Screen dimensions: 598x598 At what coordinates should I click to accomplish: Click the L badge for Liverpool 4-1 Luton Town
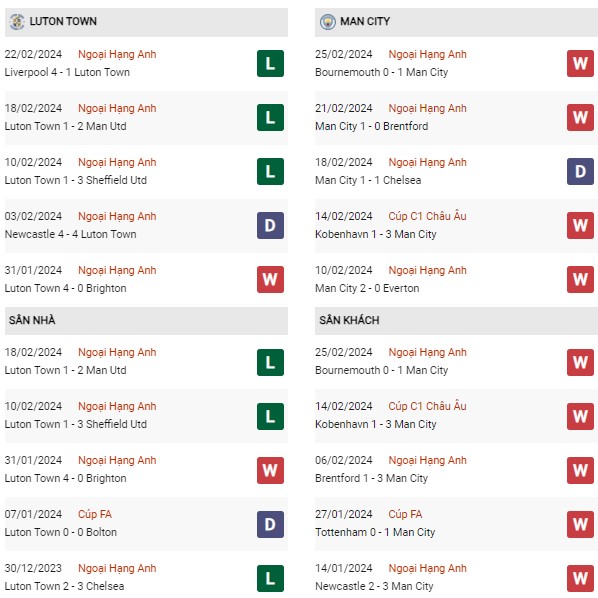click(x=270, y=63)
